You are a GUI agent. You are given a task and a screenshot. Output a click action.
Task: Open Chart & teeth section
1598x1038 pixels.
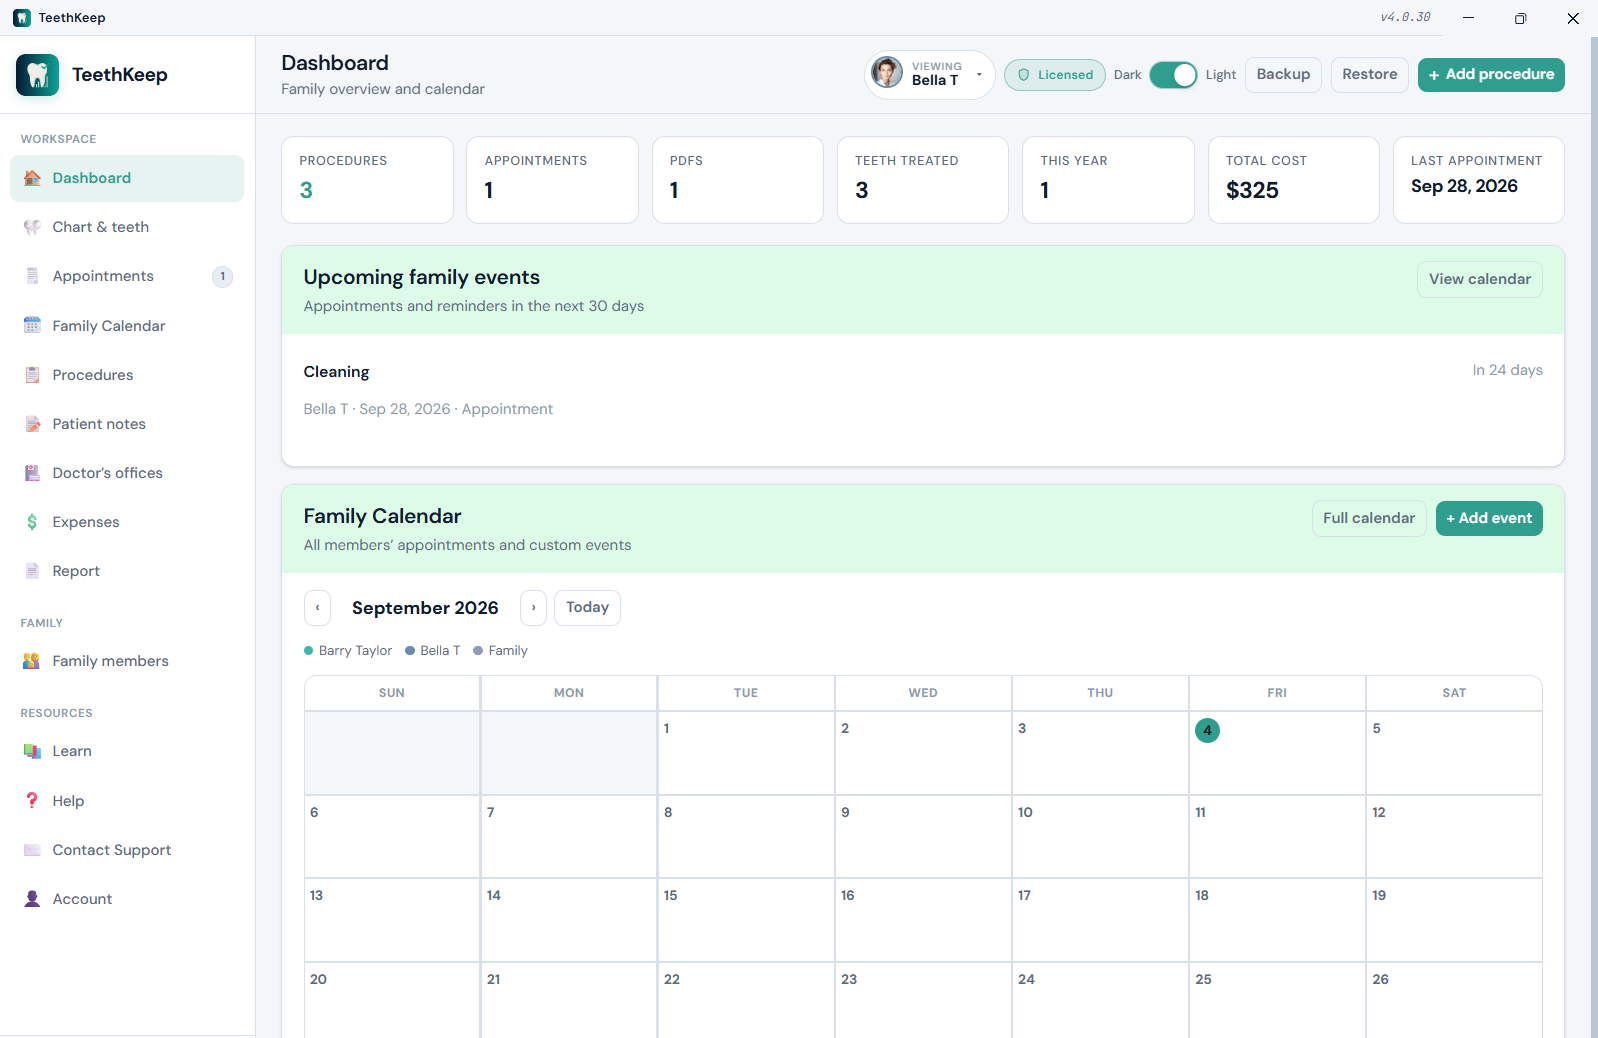coord(127,227)
